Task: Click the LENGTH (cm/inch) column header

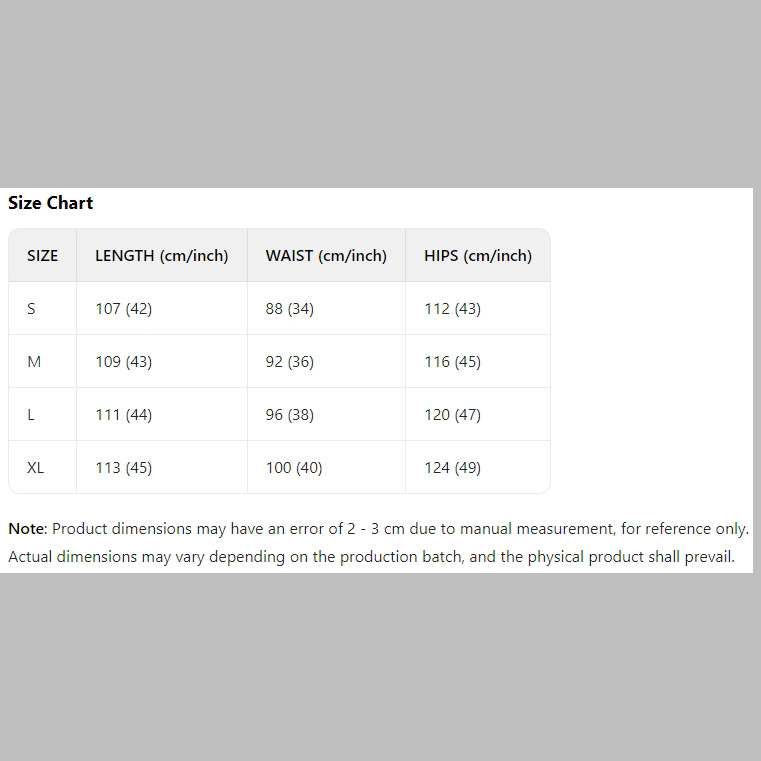Action: pos(161,256)
